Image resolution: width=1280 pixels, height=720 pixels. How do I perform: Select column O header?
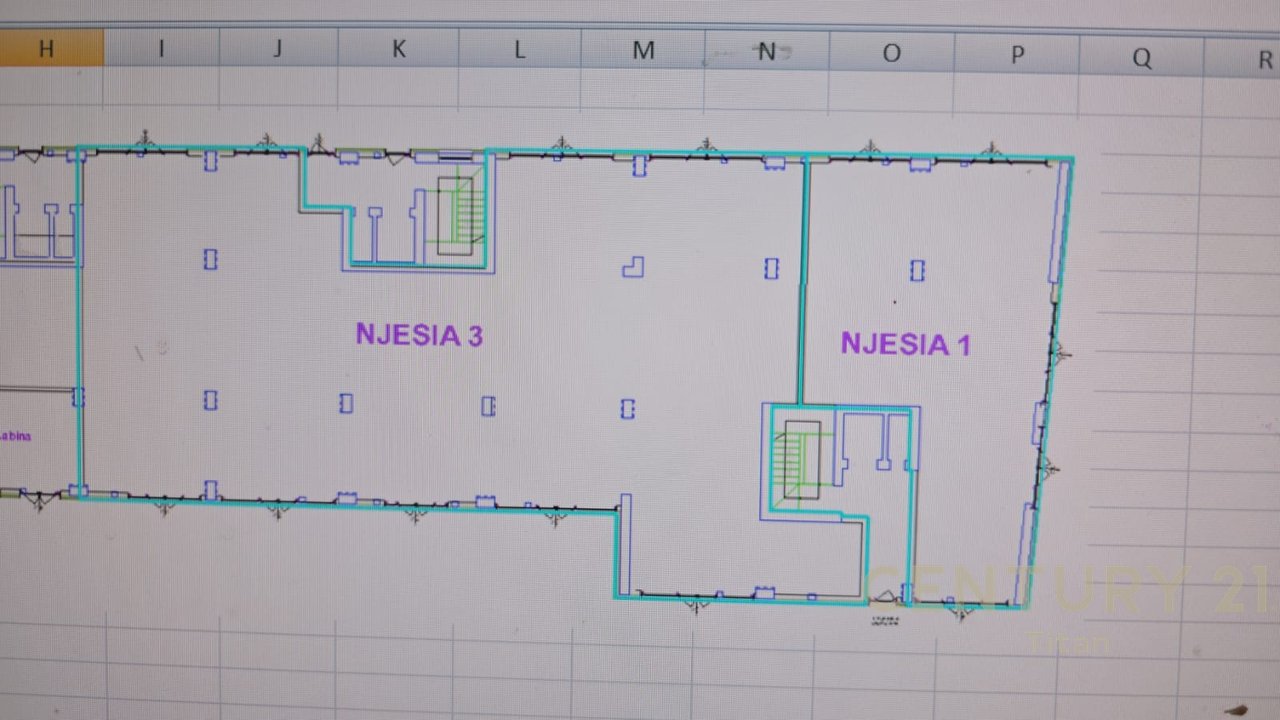point(891,54)
